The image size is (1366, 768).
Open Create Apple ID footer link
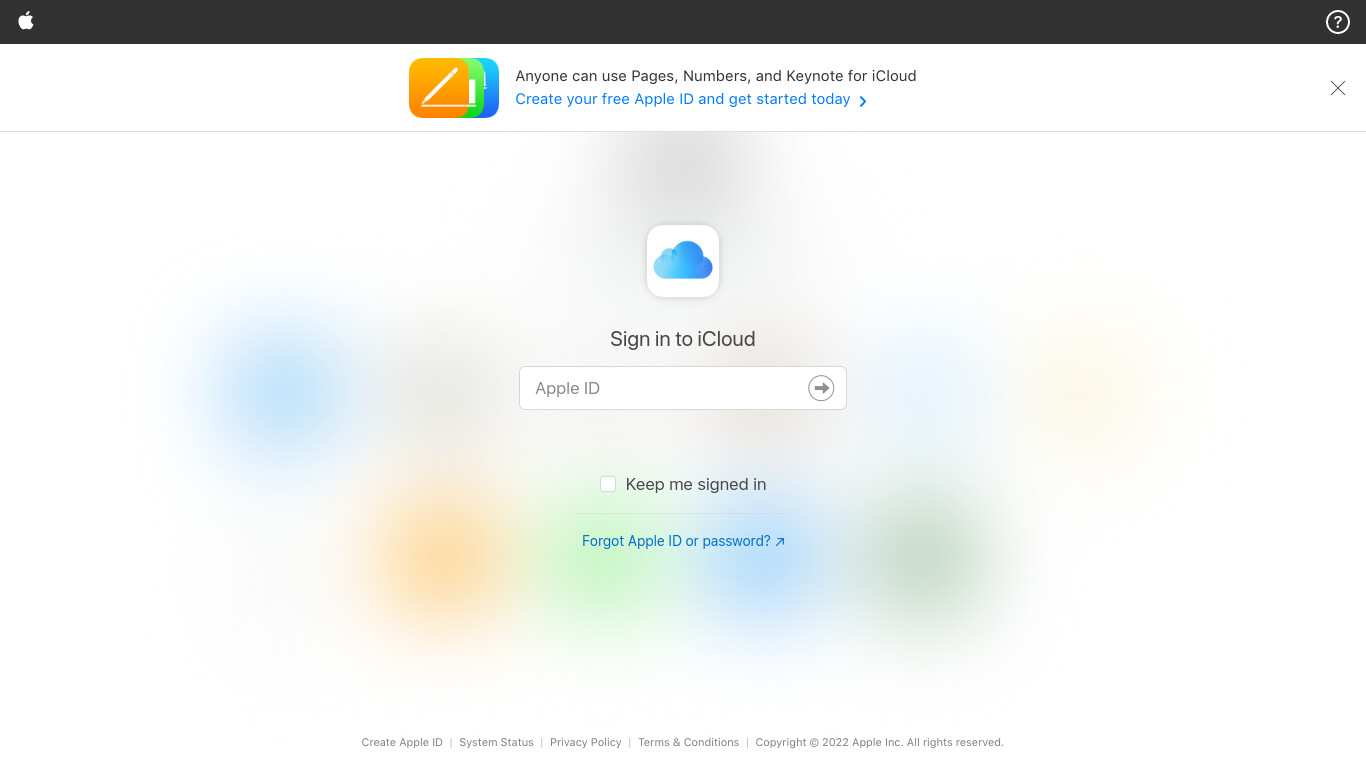(x=402, y=742)
